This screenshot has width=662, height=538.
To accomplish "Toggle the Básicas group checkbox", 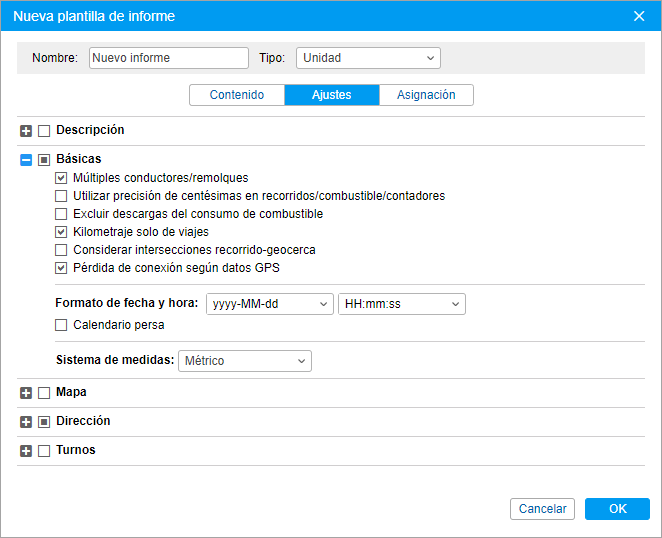I will pos(44,160).
